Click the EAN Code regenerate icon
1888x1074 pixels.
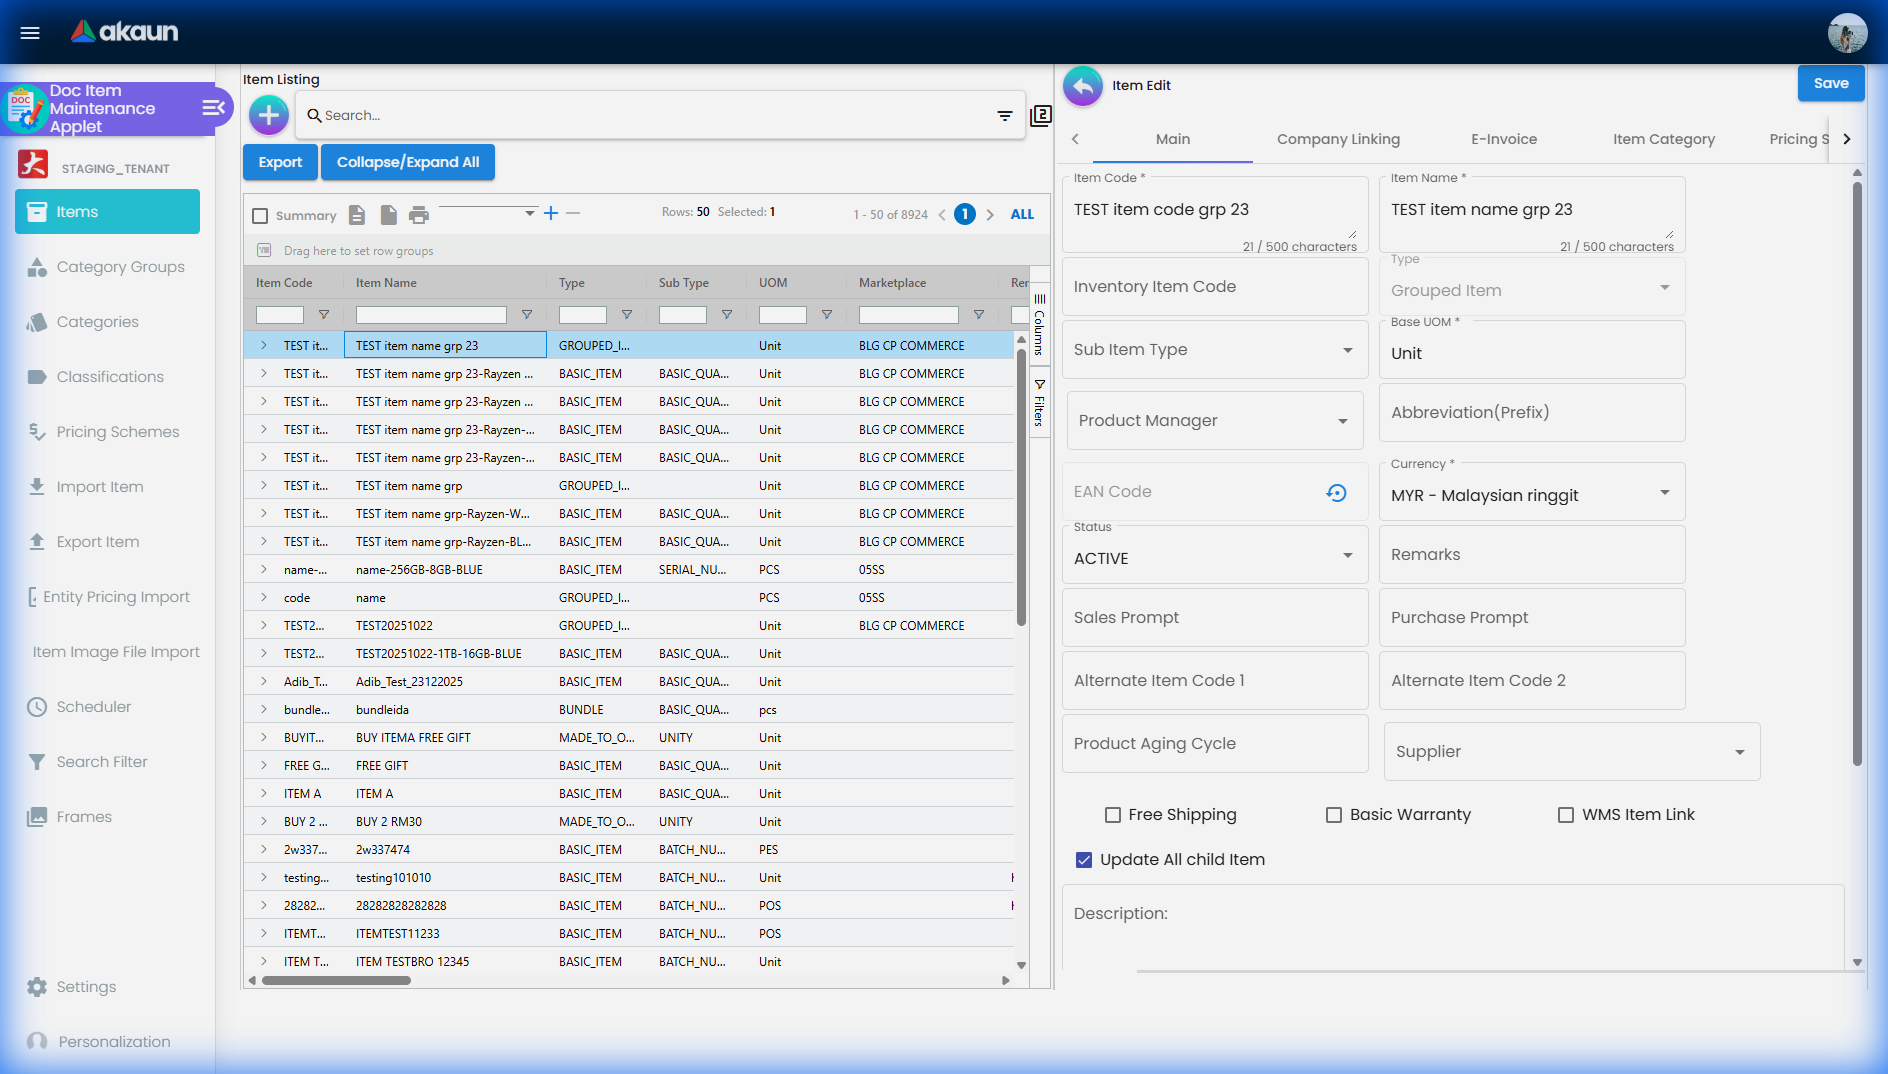point(1336,492)
